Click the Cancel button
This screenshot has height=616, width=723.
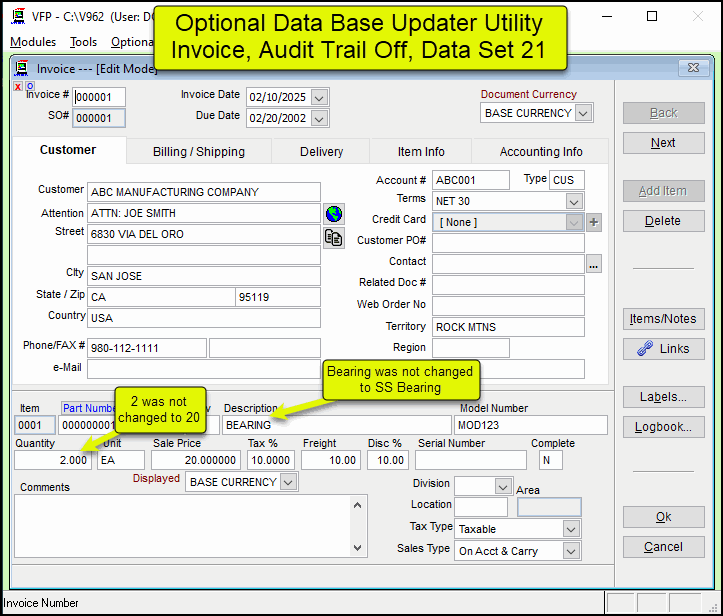(664, 547)
